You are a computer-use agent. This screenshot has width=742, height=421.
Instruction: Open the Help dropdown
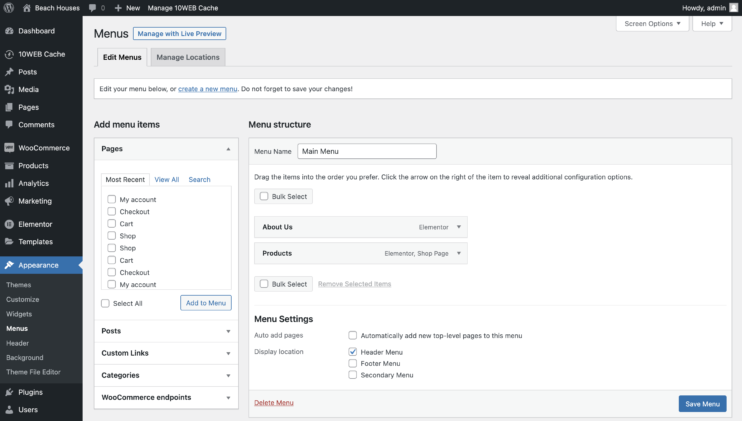click(712, 24)
